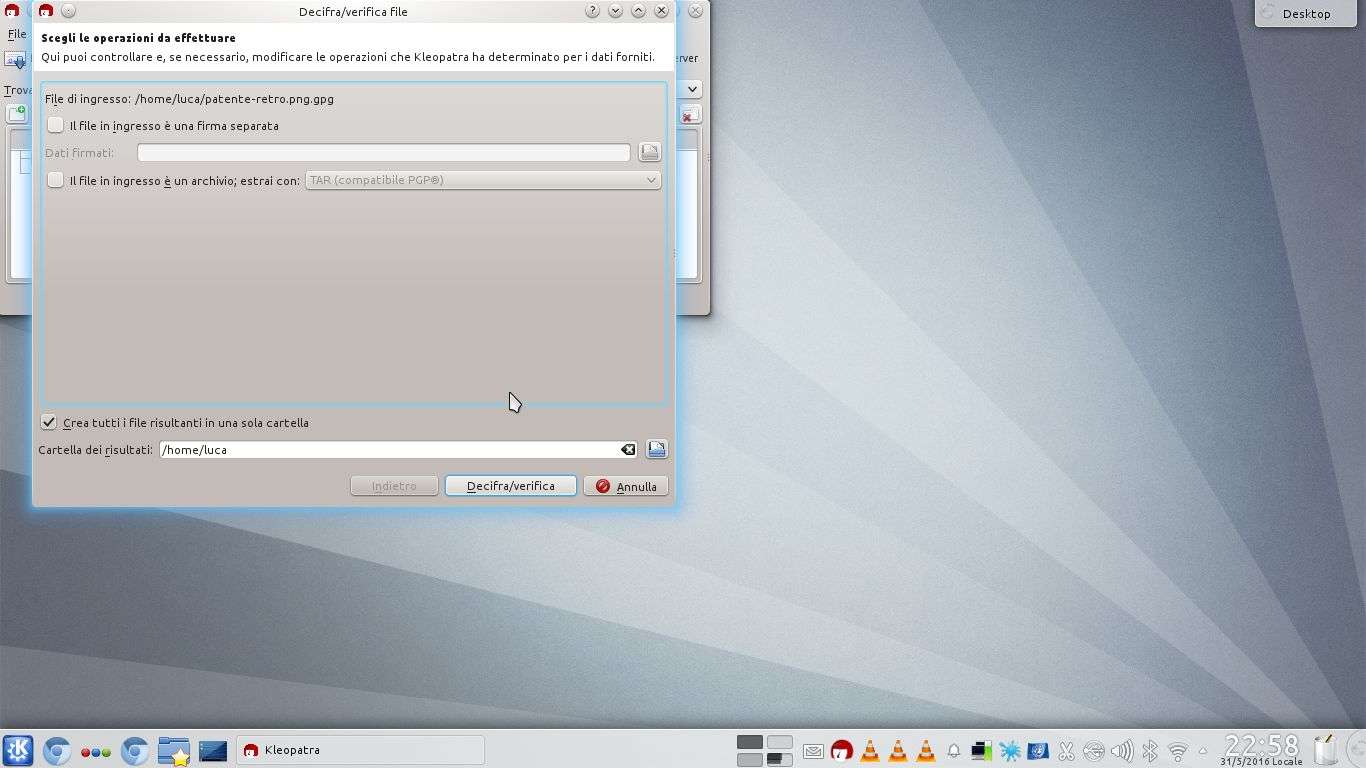
Task: Uncheck 'Crea tutti i file risultanti in una sola cartella'
Action: [49, 423]
